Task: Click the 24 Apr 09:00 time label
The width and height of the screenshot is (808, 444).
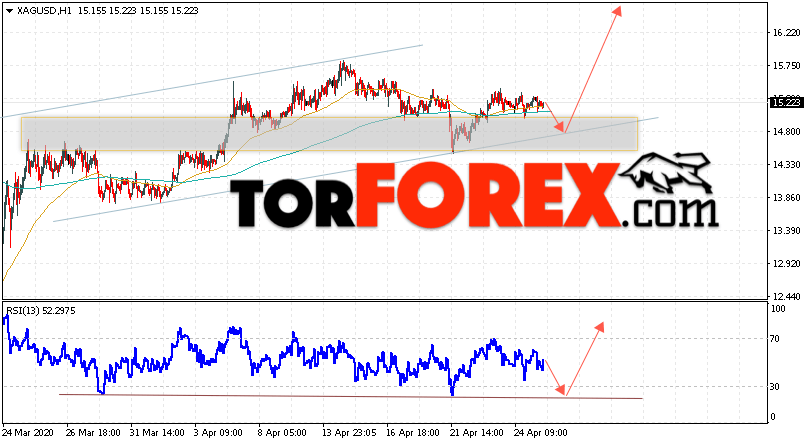Action: (540, 433)
